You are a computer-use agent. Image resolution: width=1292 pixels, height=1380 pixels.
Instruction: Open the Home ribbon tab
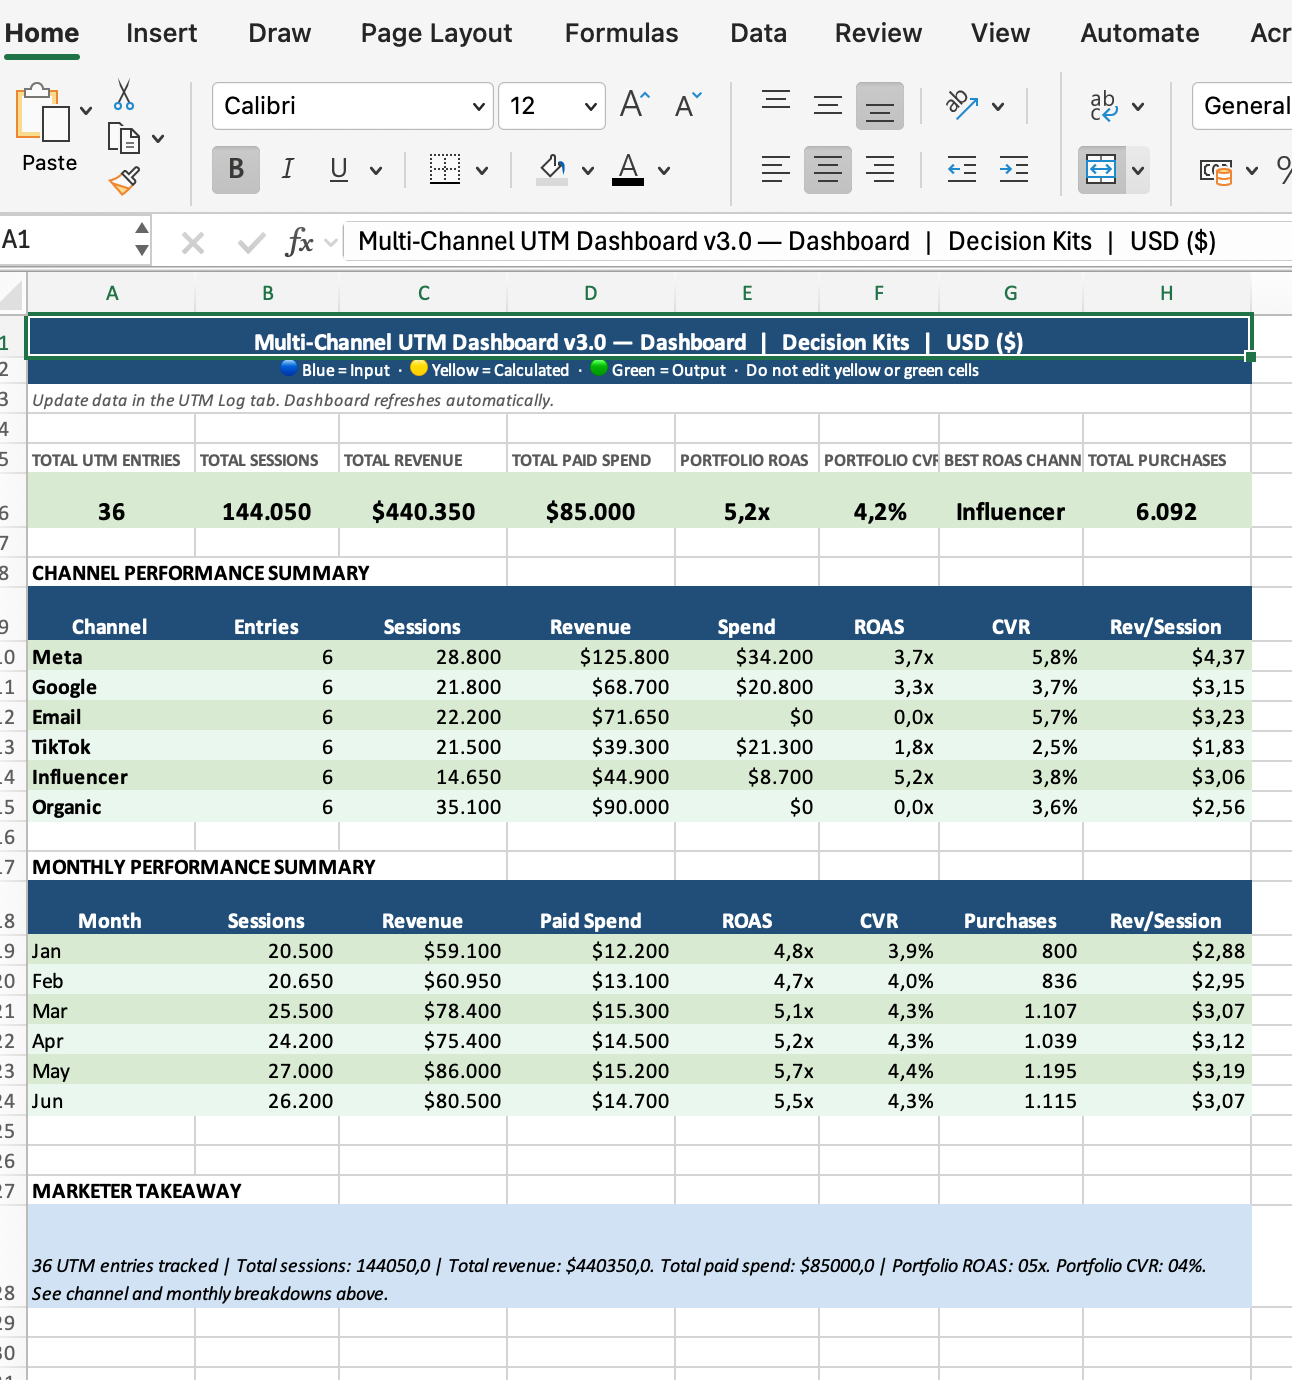[x=42, y=33]
